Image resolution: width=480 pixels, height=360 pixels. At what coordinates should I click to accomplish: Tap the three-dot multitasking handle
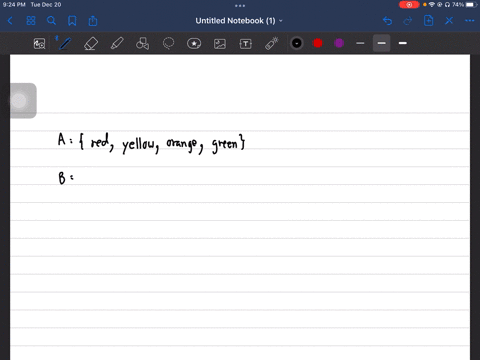(240, 5)
